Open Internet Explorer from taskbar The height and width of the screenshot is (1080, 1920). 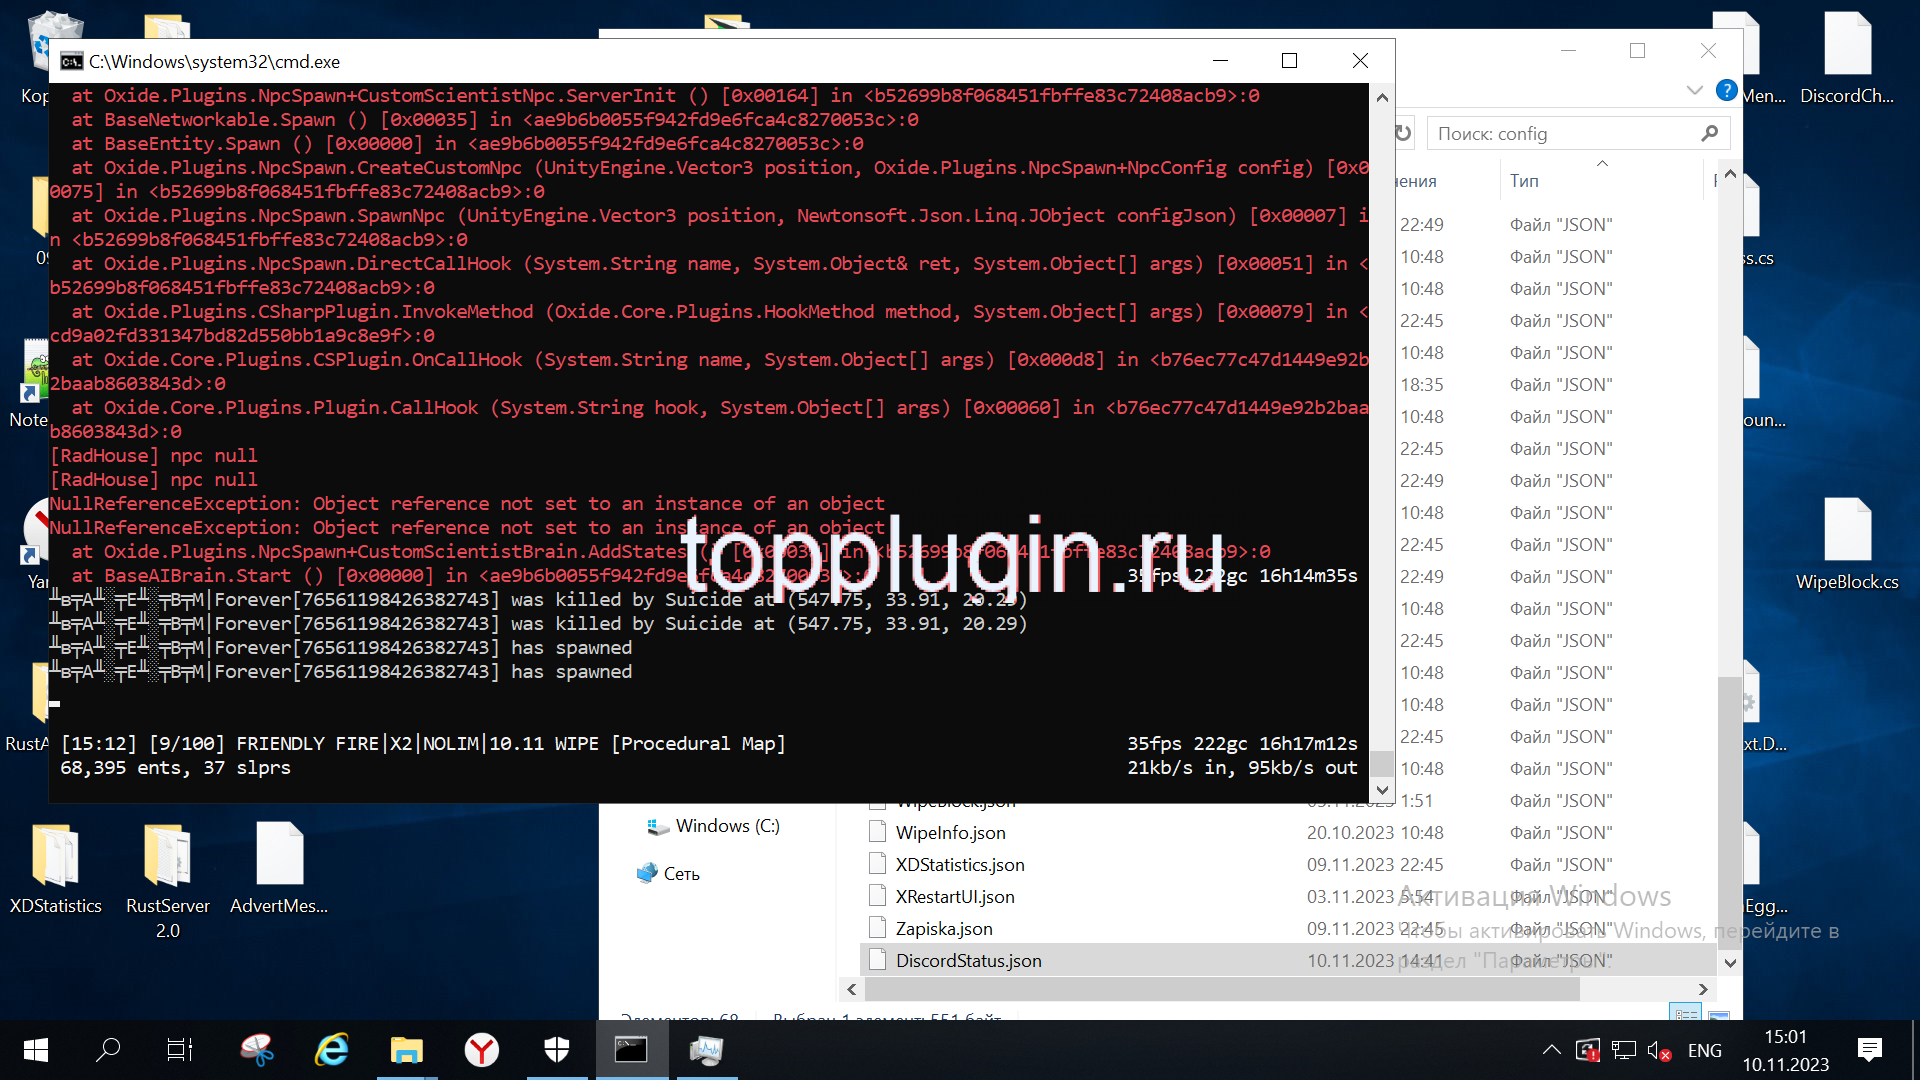pyautogui.click(x=332, y=1050)
